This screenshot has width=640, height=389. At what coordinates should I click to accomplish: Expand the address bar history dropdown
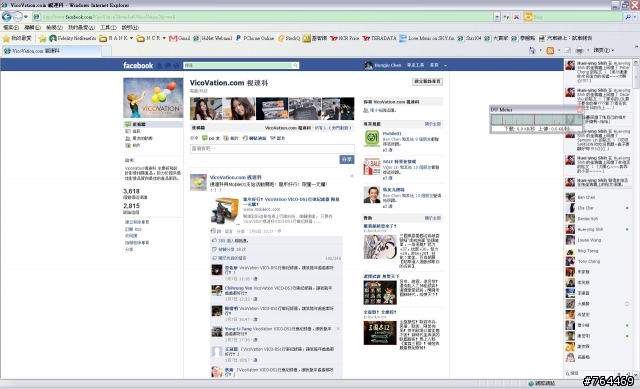pyautogui.click(x=497, y=17)
